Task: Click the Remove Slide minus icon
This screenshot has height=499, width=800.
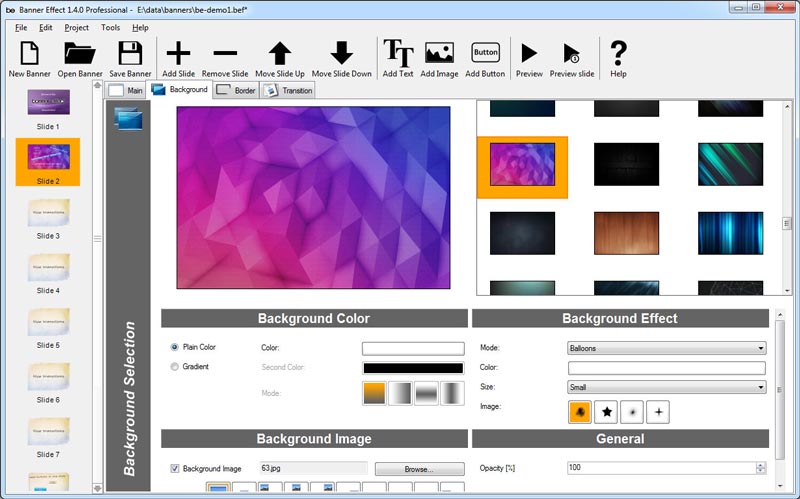Action: pos(225,54)
